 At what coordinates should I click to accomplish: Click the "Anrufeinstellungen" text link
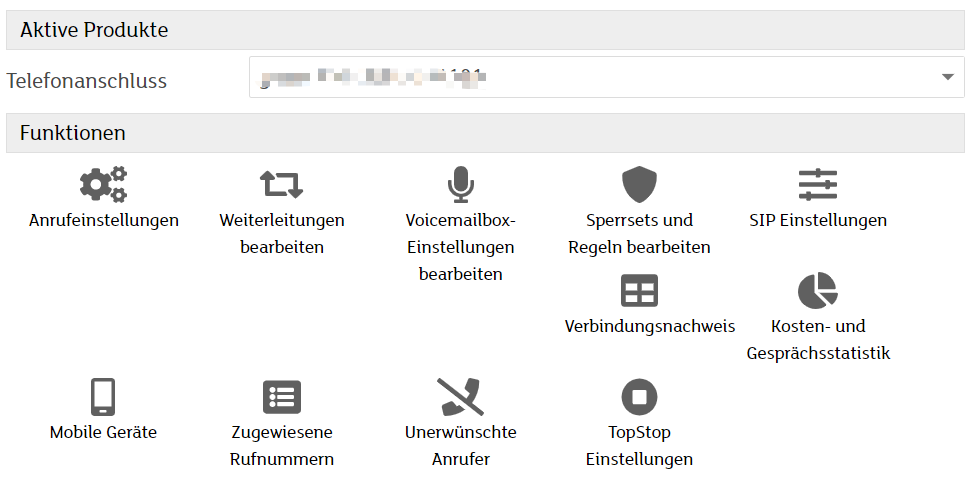tap(104, 220)
